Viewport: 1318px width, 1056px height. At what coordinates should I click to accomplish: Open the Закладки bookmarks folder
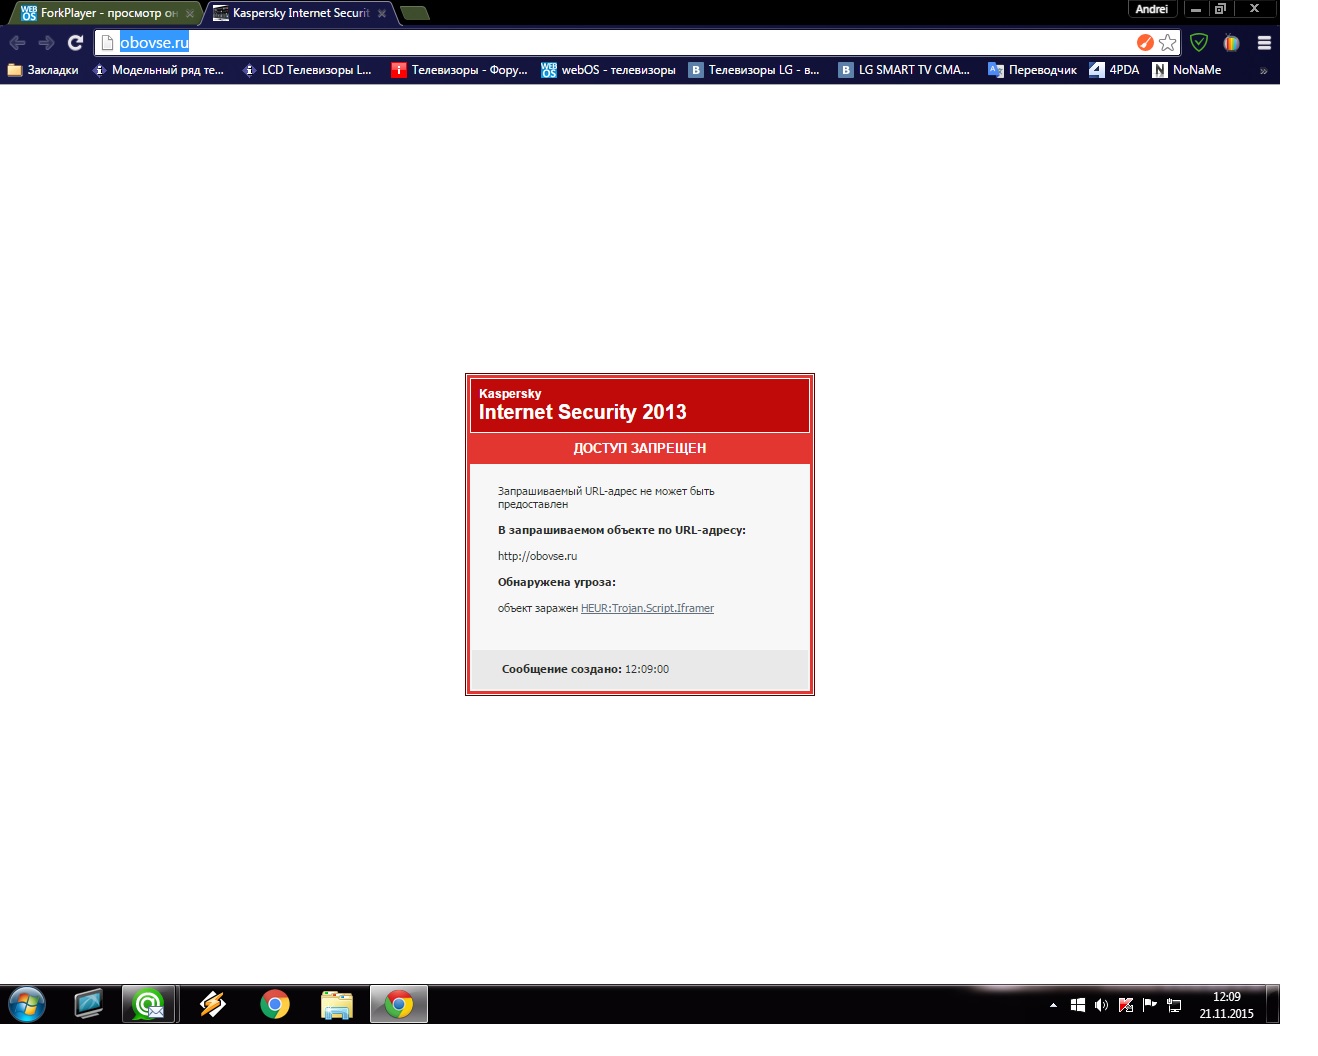(43, 70)
